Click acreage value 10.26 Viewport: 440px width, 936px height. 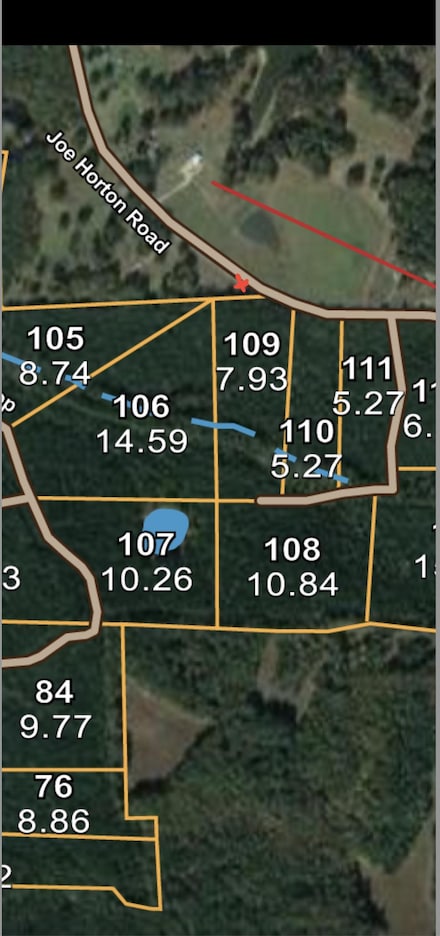(x=147, y=579)
